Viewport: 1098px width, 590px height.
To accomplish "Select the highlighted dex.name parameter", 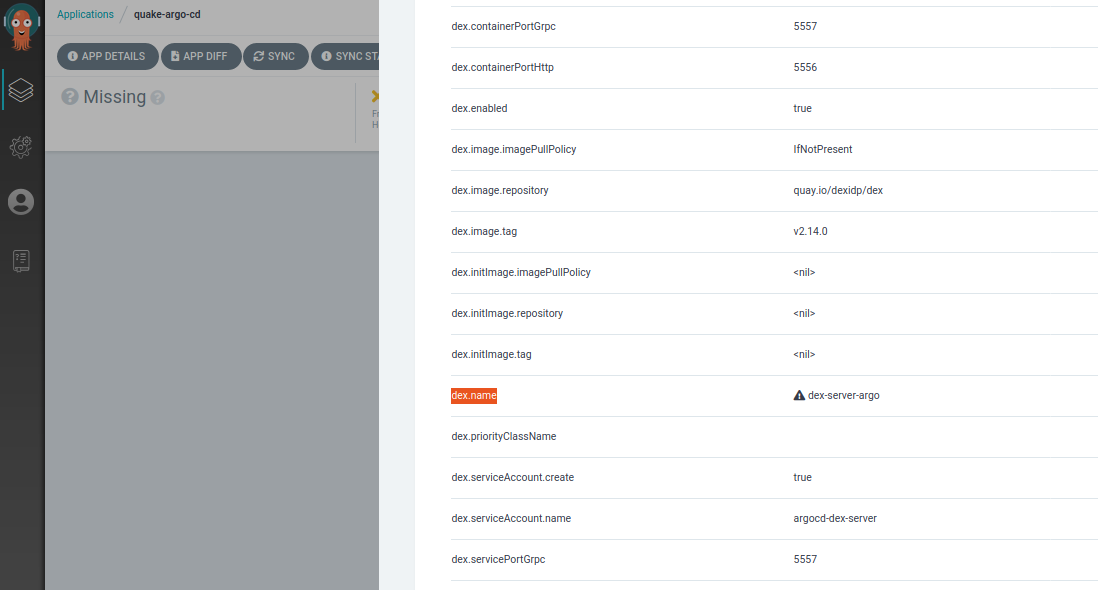I will pos(474,395).
